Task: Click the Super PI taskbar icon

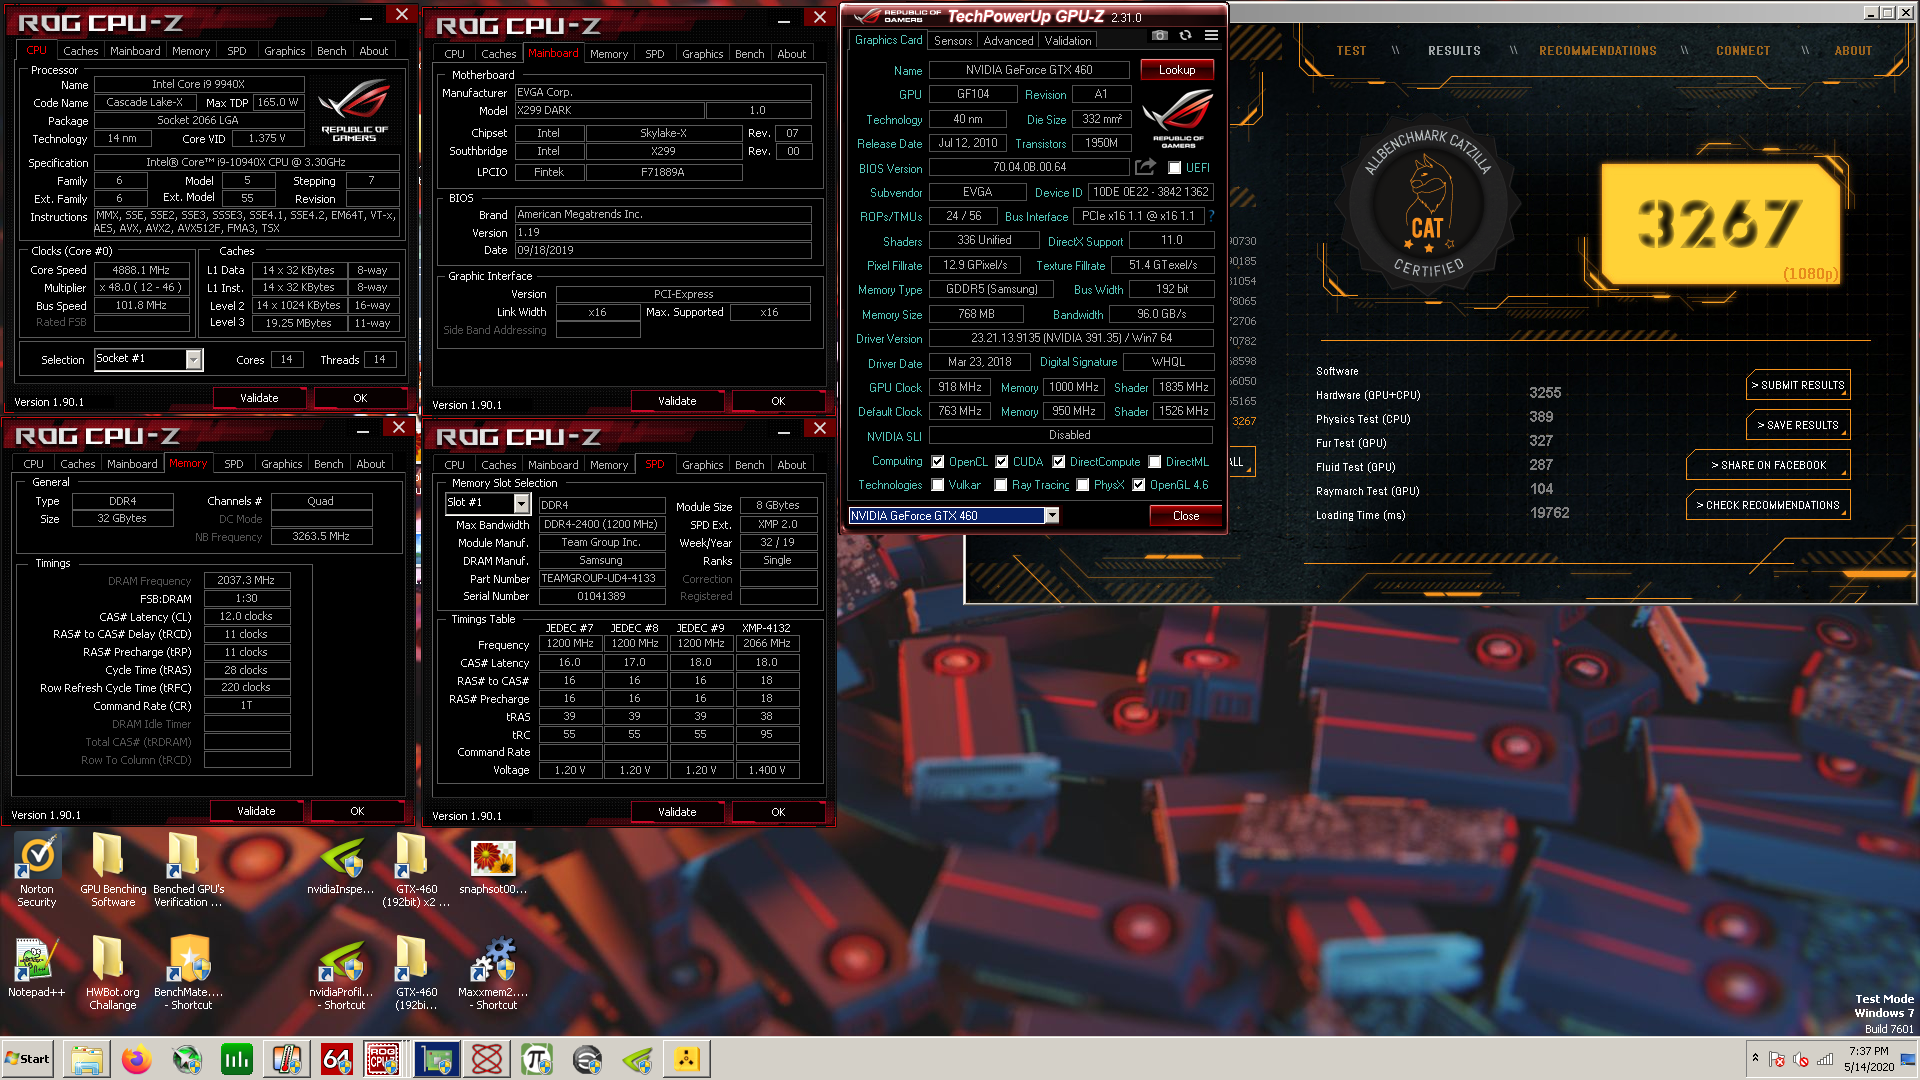Action: pos(537,1059)
